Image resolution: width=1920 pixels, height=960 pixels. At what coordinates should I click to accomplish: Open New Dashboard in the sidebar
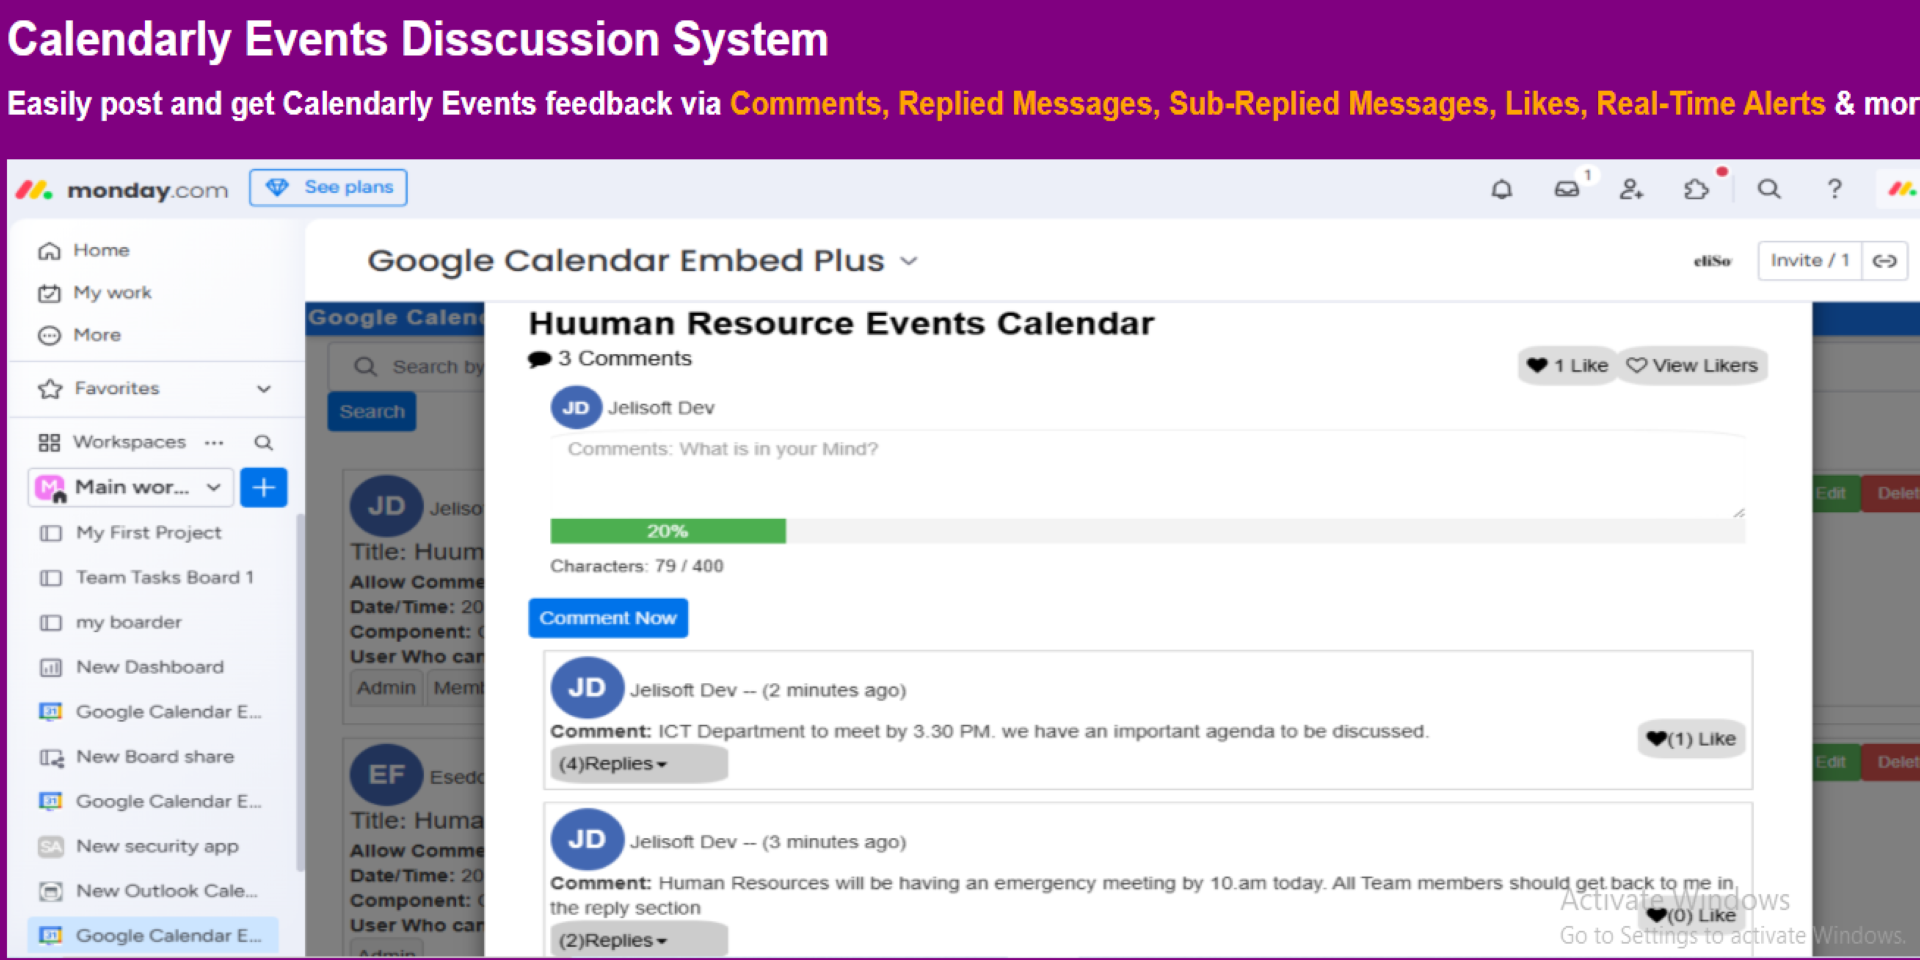150,667
